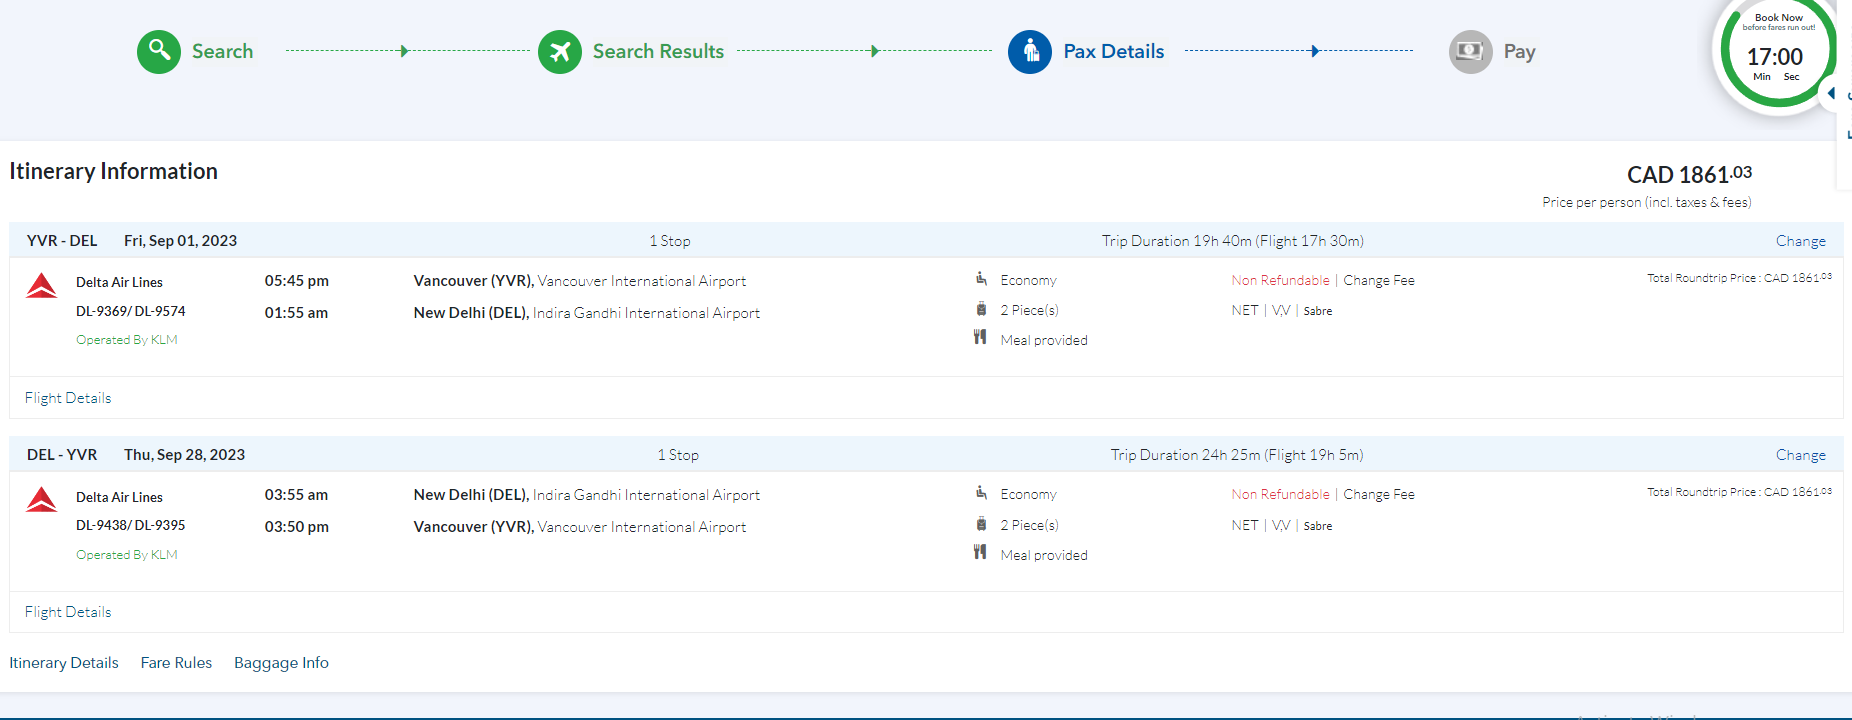Click the return flight meal icon

coord(980,553)
